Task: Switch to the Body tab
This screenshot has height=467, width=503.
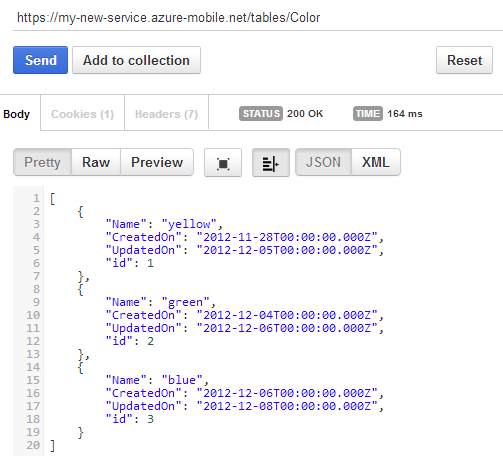Action: (17, 114)
